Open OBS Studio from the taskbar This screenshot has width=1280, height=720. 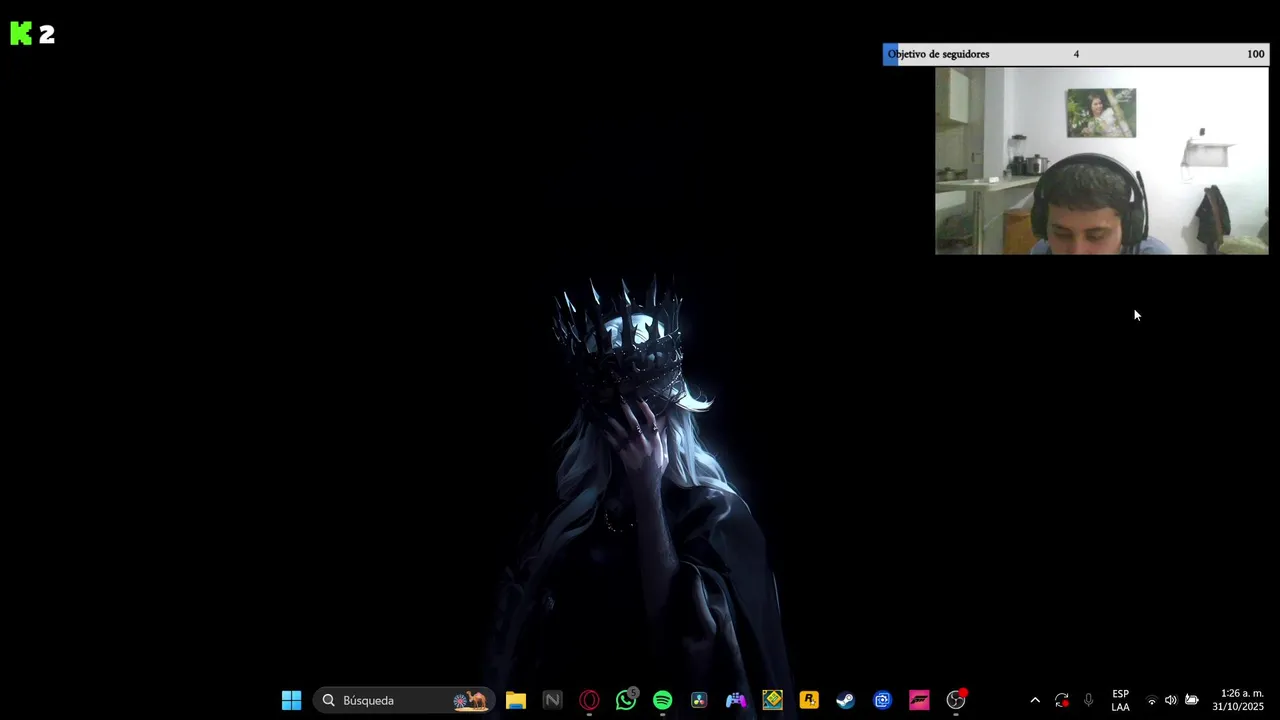tap(956, 700)
